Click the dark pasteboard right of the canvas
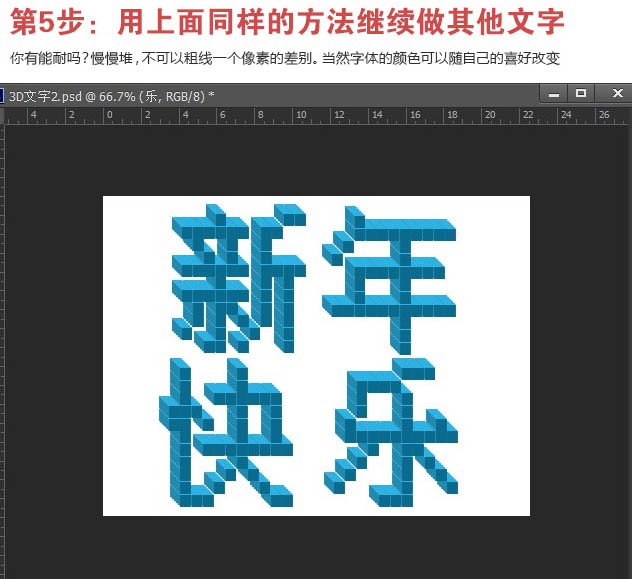 coord(580,350)
